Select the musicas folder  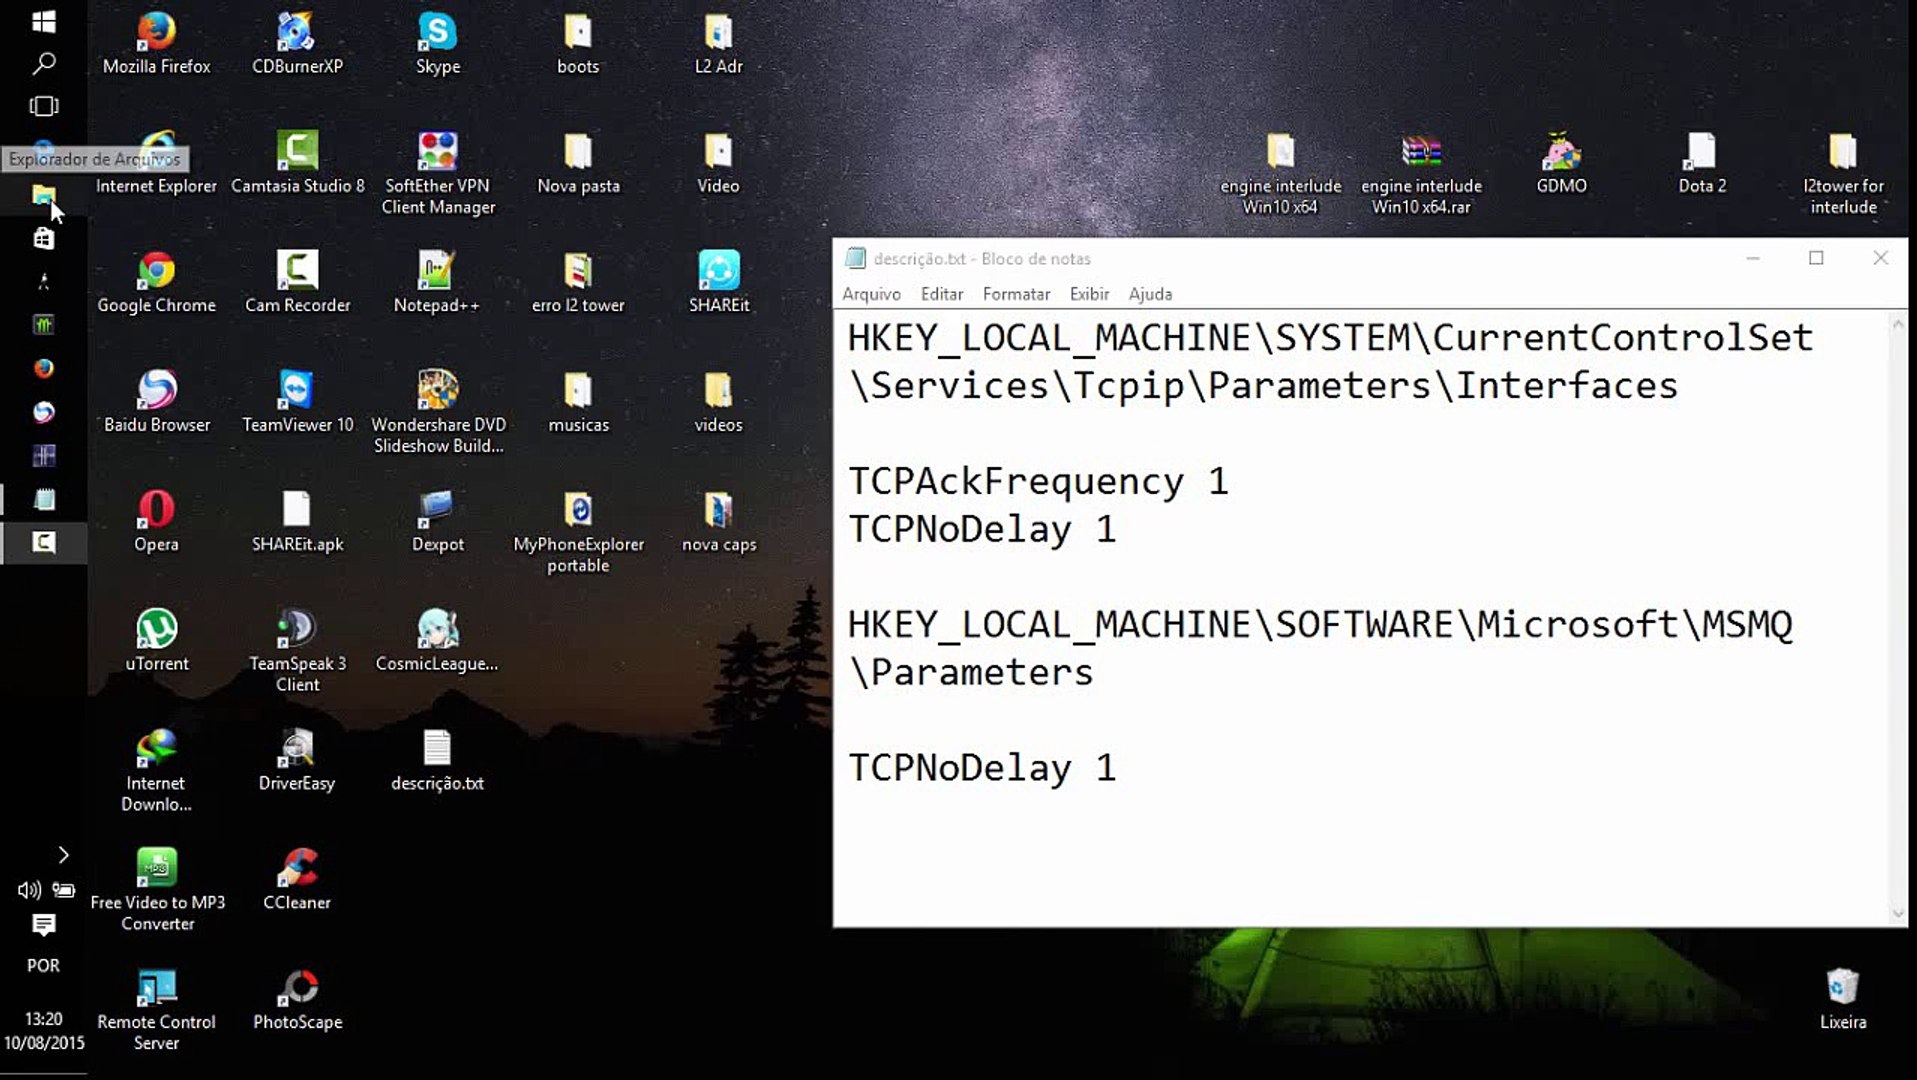tap(578, 402)
